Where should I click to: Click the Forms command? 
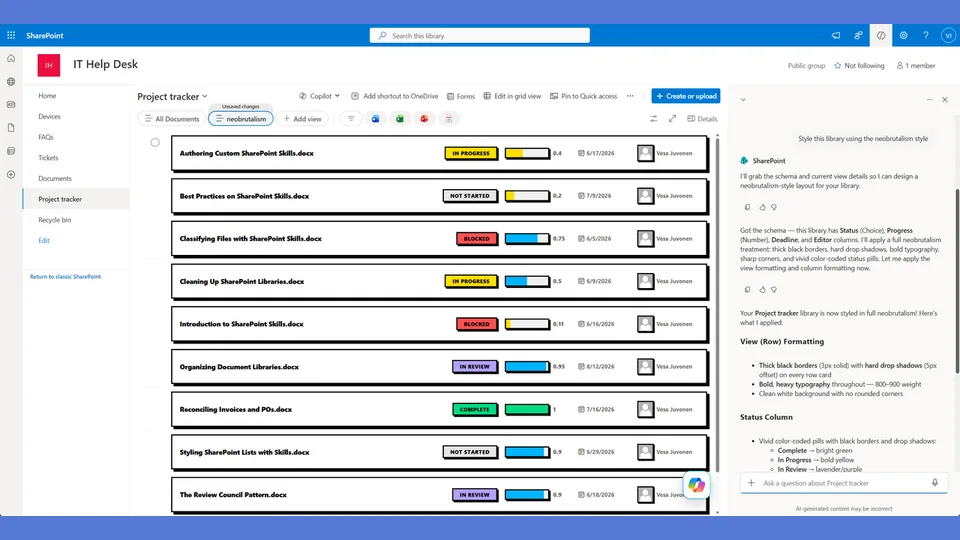pyautogui.click(x=461, y=96)
